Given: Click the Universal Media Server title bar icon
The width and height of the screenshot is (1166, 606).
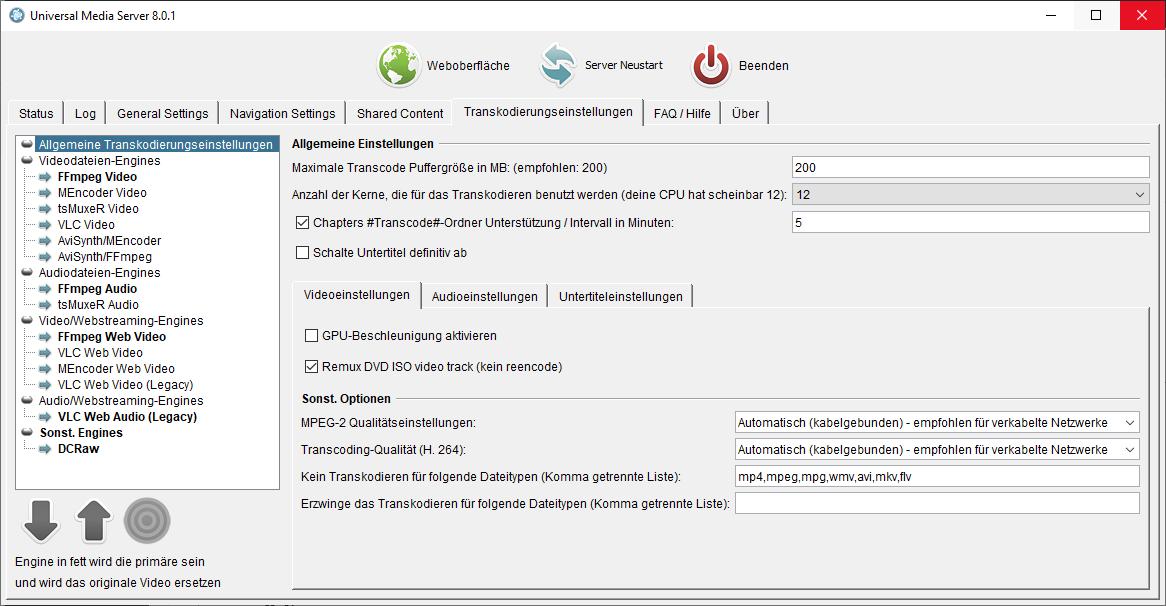Looking at the screenshot, I should 16,15.
